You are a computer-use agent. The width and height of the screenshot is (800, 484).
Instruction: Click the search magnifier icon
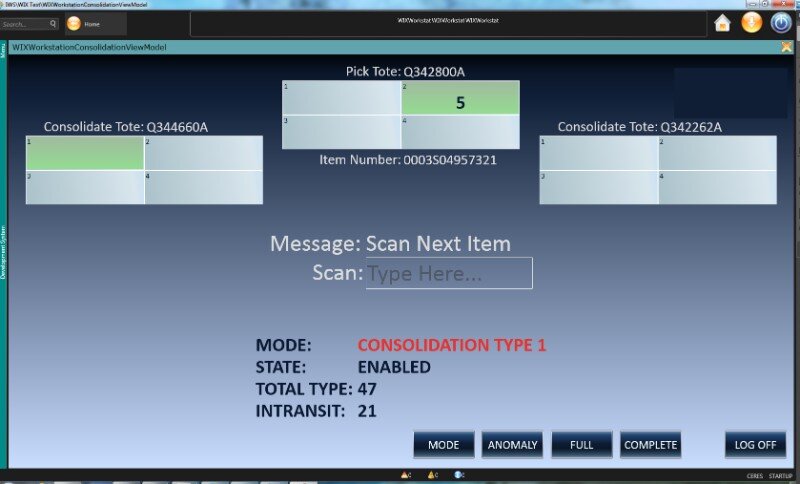(x=53, y=24)
